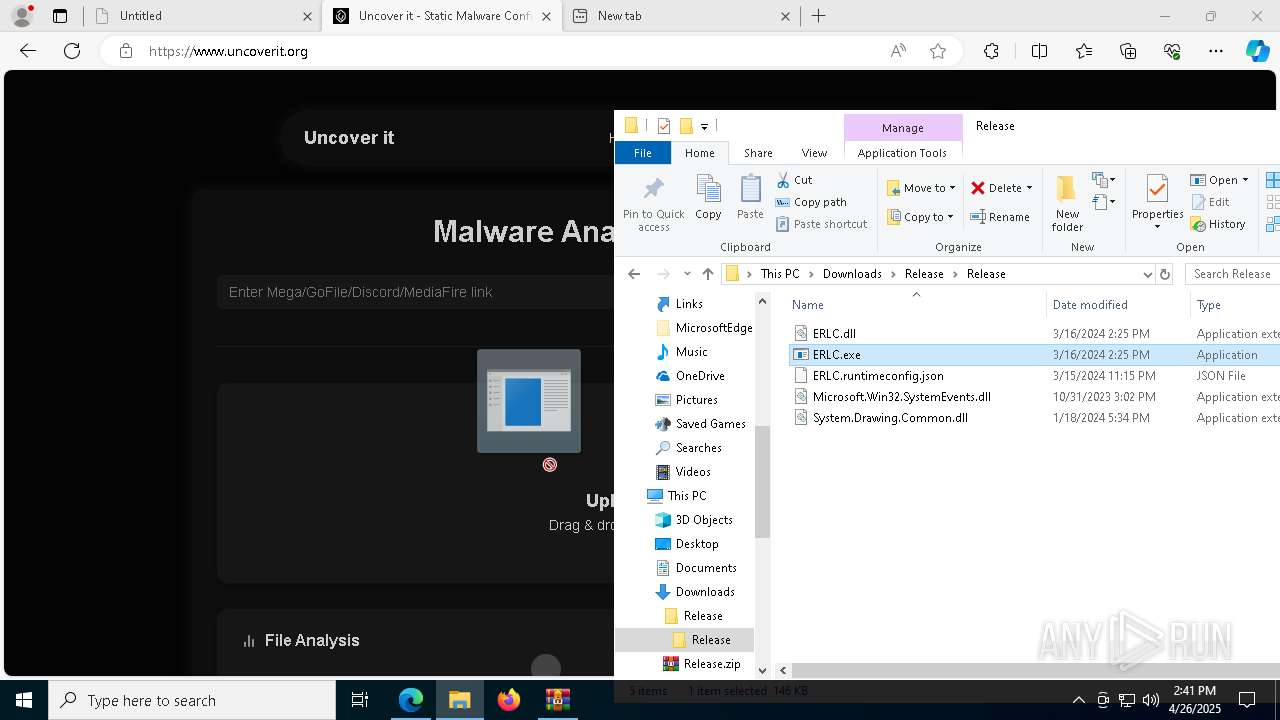Open the Copy to dropdown

click(920, 217)
